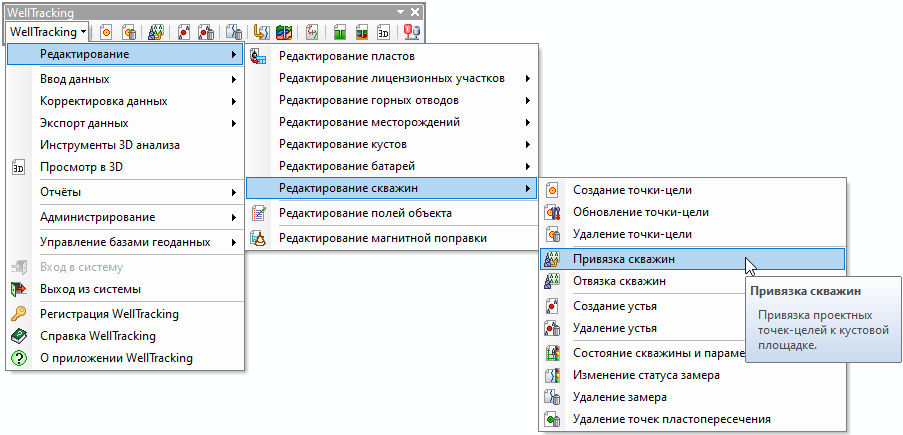Screen dimensions: 903x435
Task: Click the icon beside Обновление точки-цели
Action: pos(553,212)
